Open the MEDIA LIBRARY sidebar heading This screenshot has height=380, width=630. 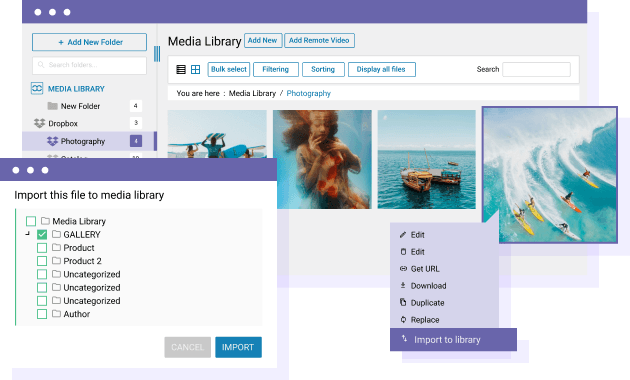tap(76, 88)
